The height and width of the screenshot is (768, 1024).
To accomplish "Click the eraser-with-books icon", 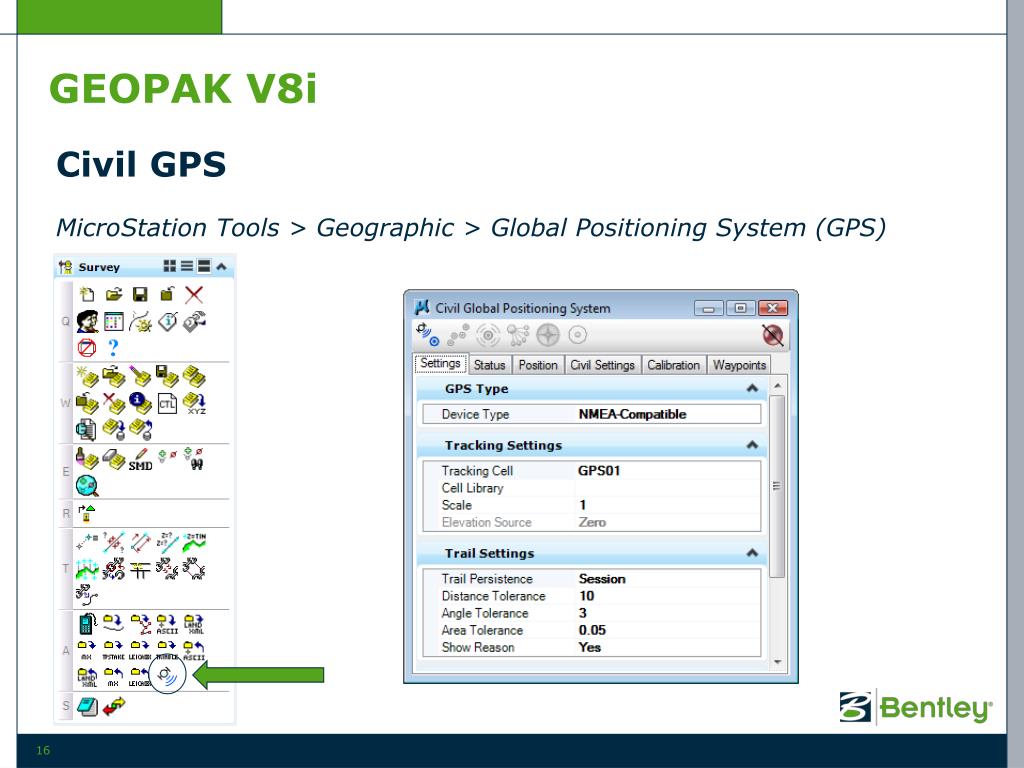I will coord(114,459).
